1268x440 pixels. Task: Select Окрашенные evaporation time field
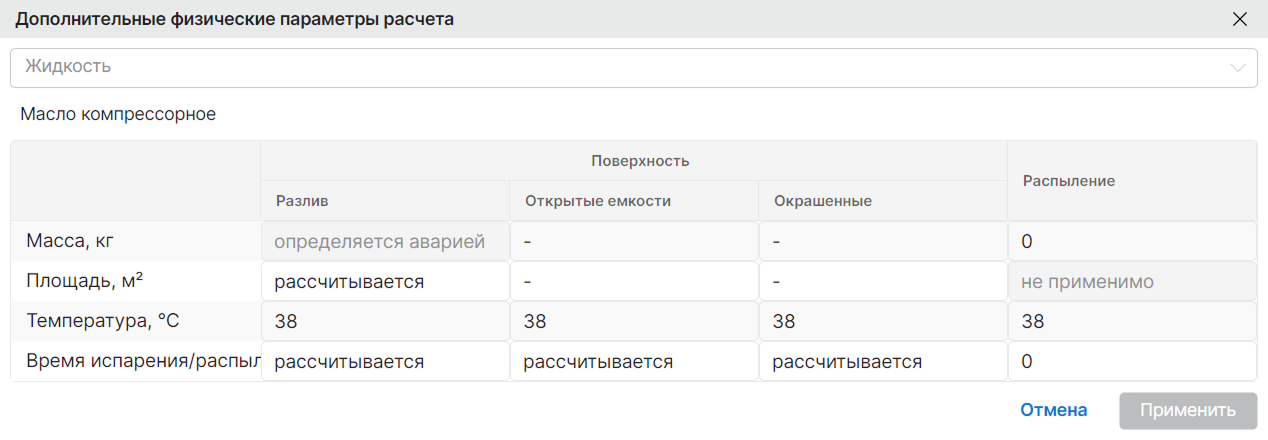[883, 361]
